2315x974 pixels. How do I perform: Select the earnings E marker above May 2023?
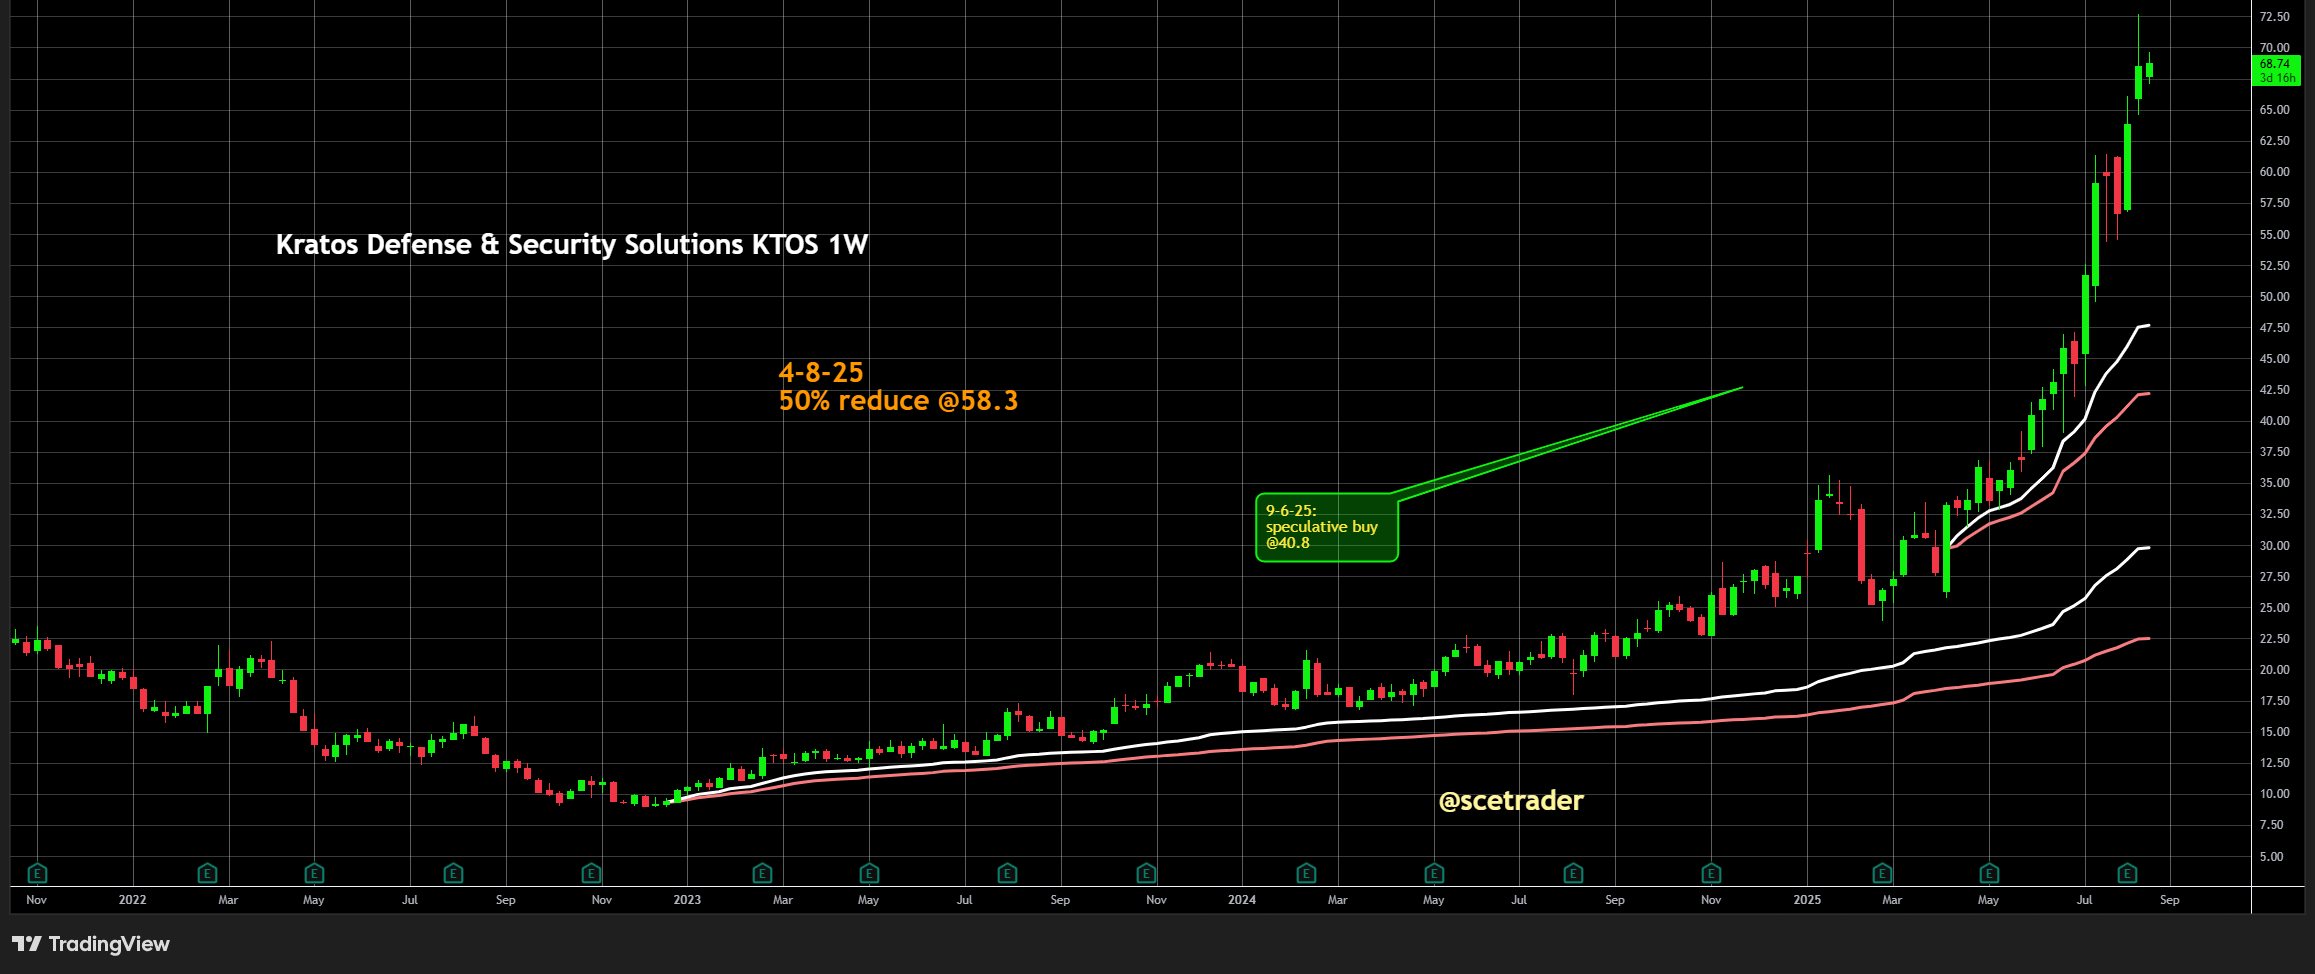click(x=869, y=874)
